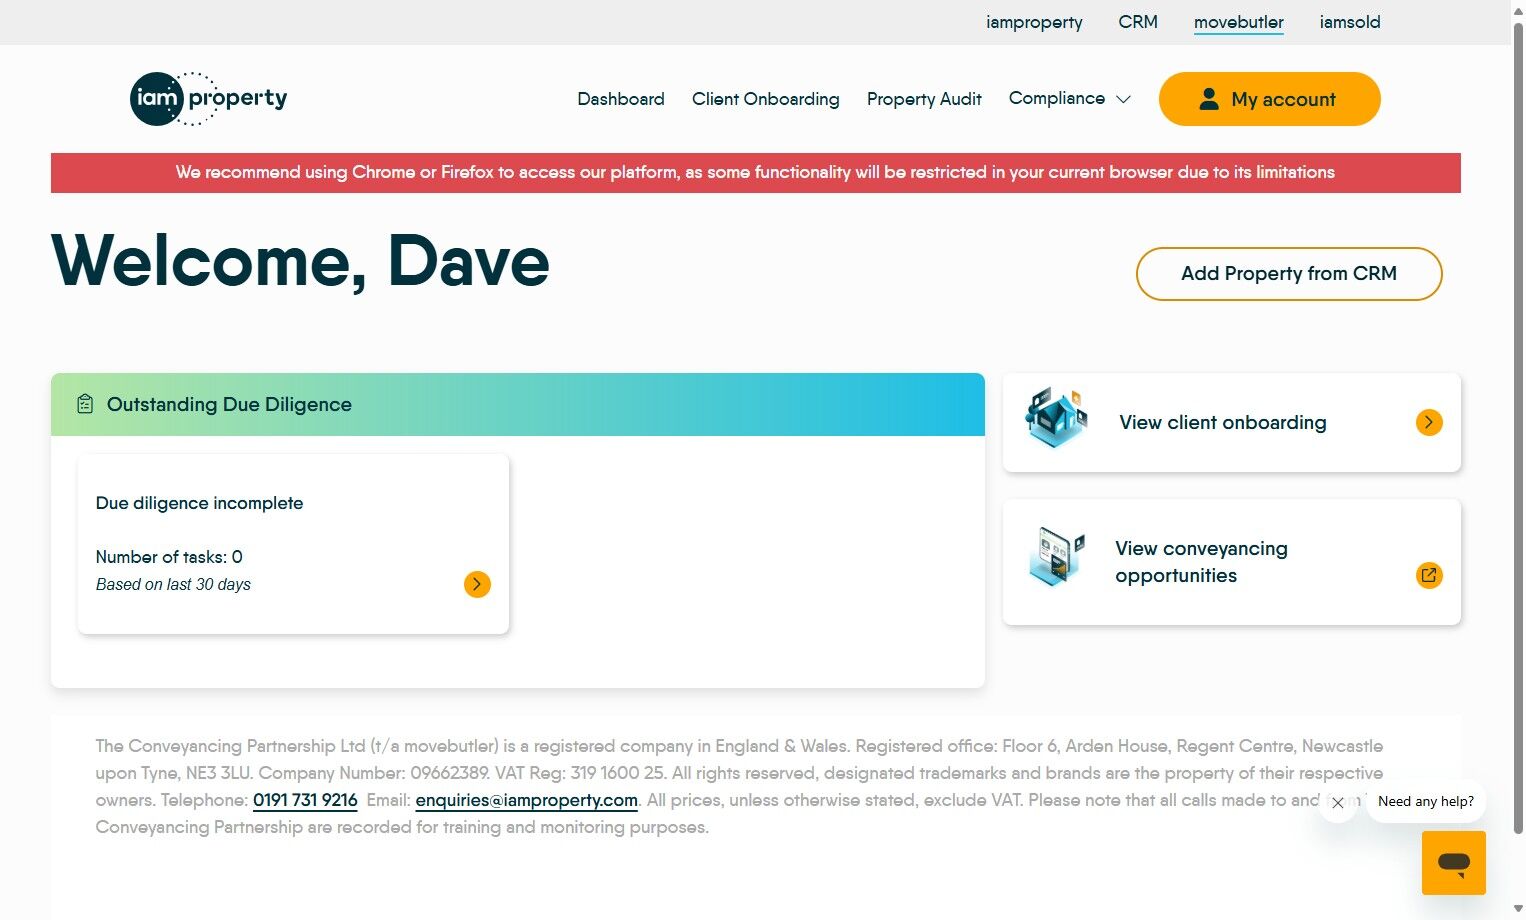Screen dimensions: 1526x920
Task: Click scrollbar down arrow
Action: click(x=1518, y=909)
